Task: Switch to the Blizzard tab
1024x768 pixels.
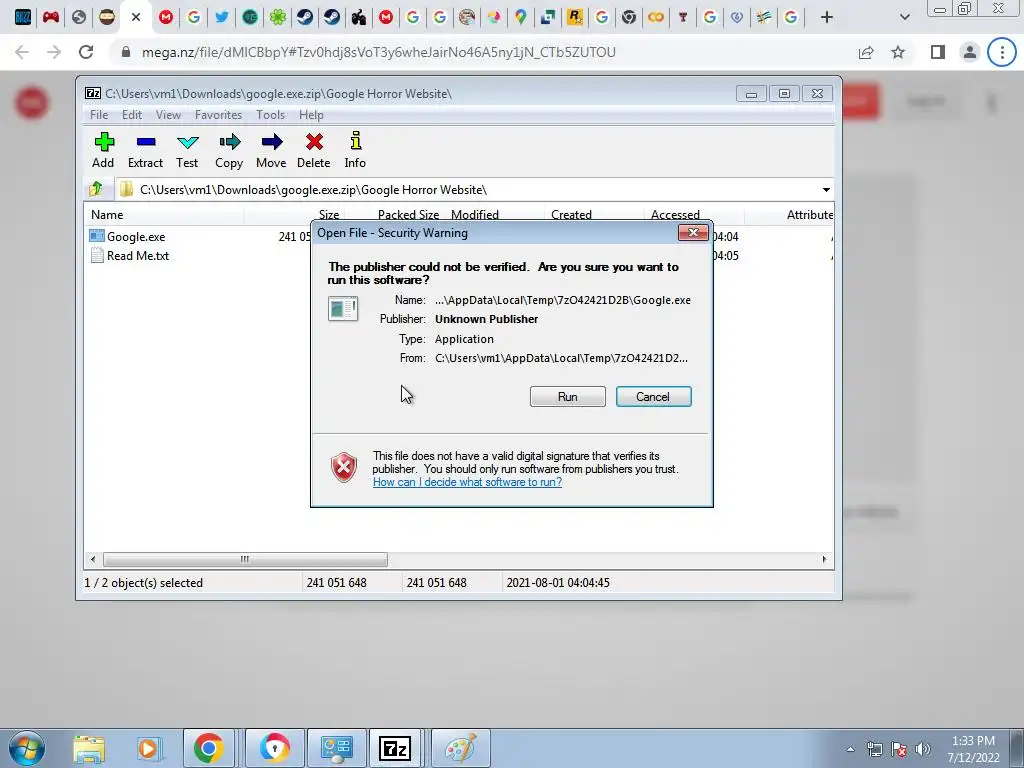Action: pos(23,18)
